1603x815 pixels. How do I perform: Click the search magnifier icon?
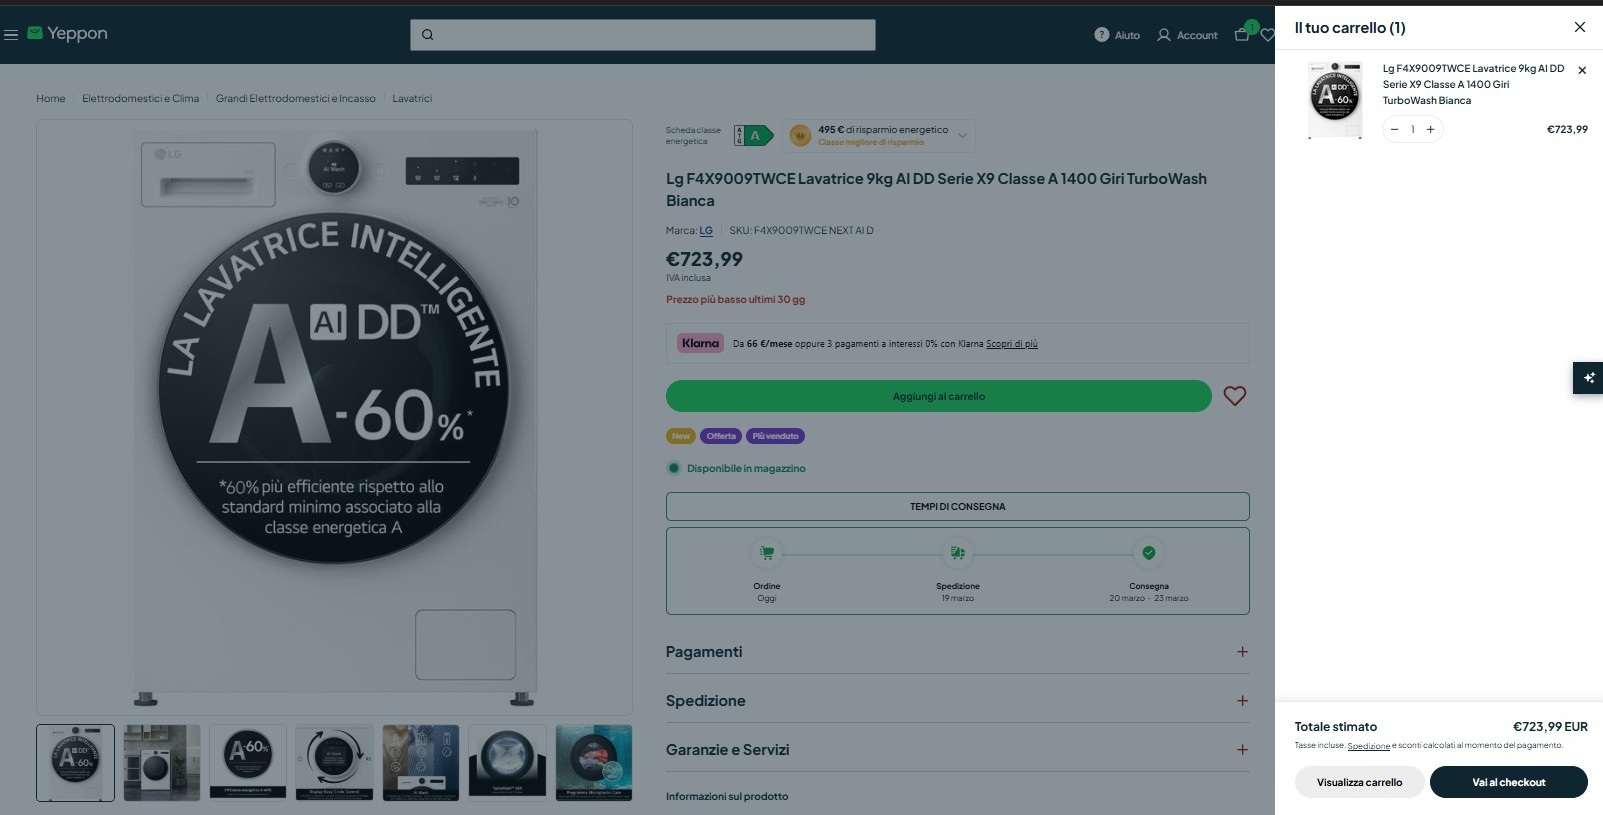[x=428, y=35]
